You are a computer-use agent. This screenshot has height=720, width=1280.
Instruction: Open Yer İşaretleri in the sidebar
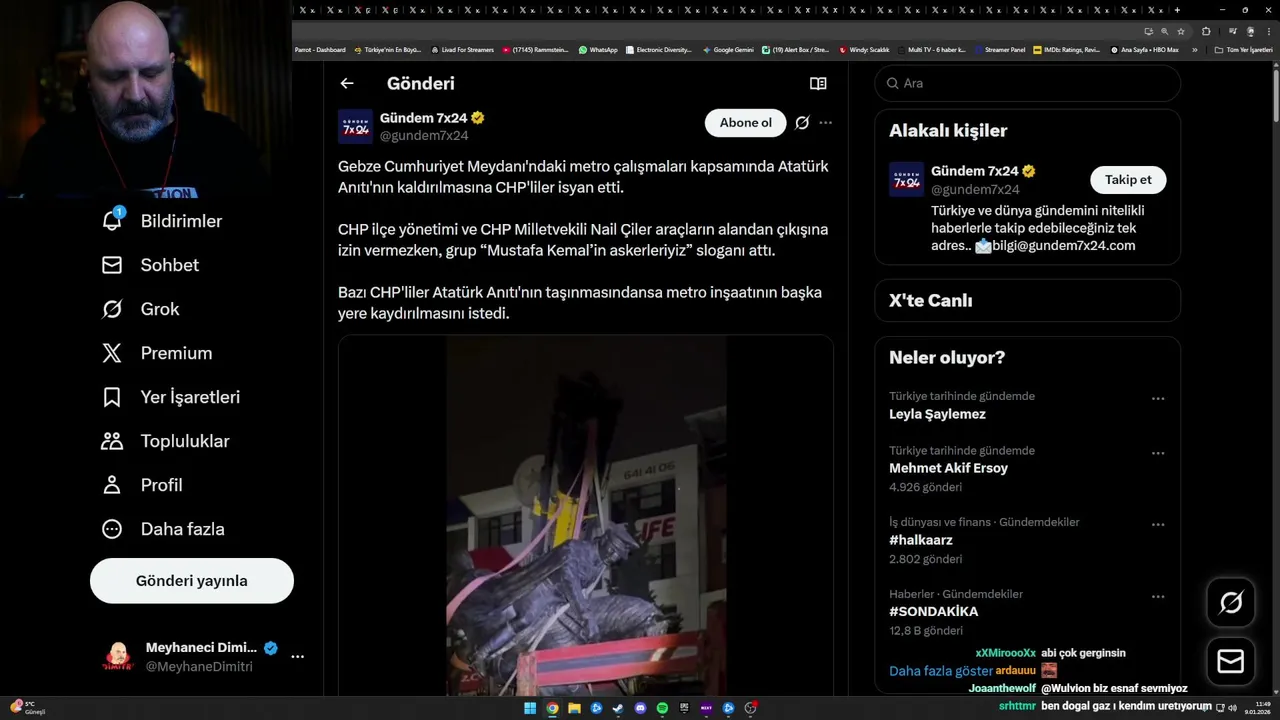point(170,397)
